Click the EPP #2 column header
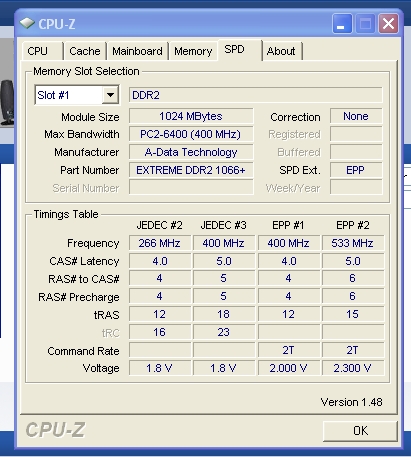411x457 pixels. pyautogui.click(x=353, y=225)
